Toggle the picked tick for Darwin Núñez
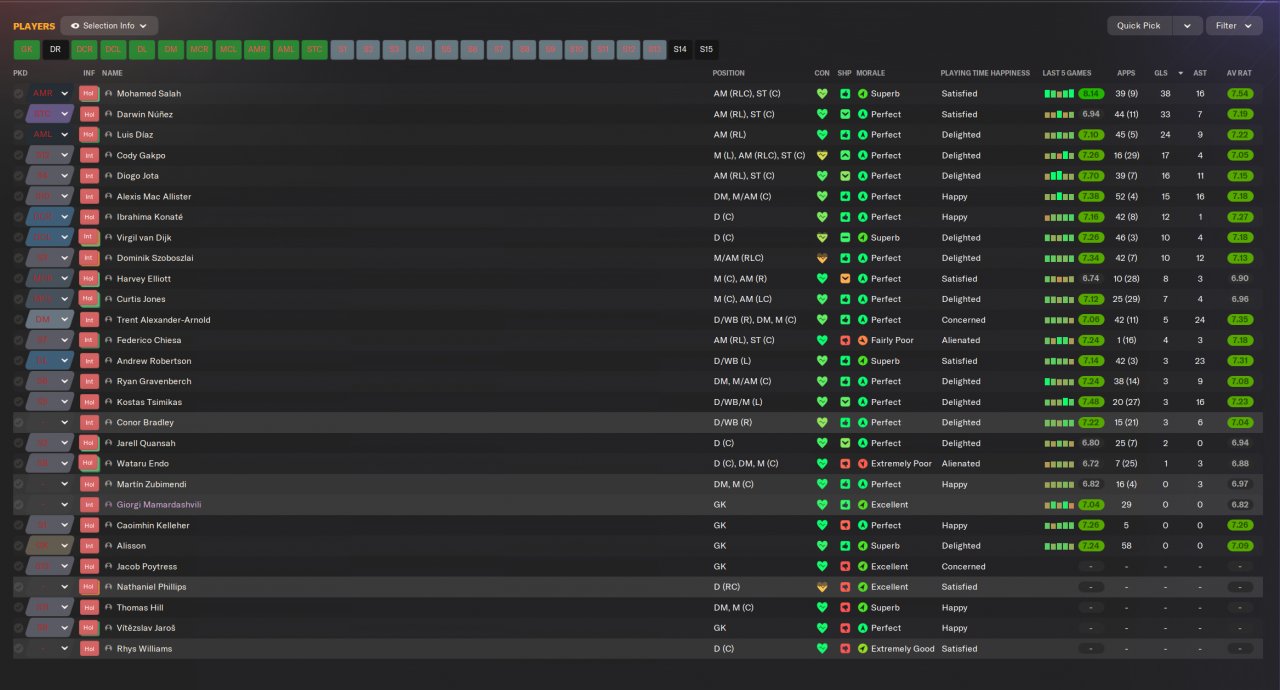The height and width of the screenshot is (690, 1280). point(18,114)
